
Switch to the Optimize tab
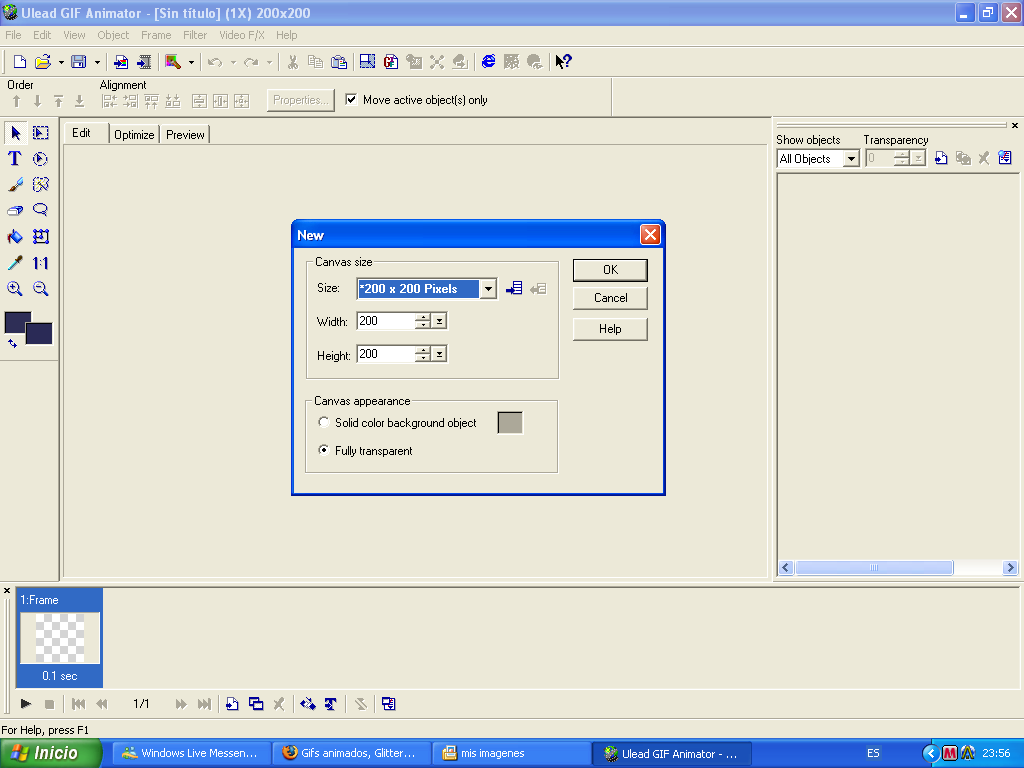(134, 135)
